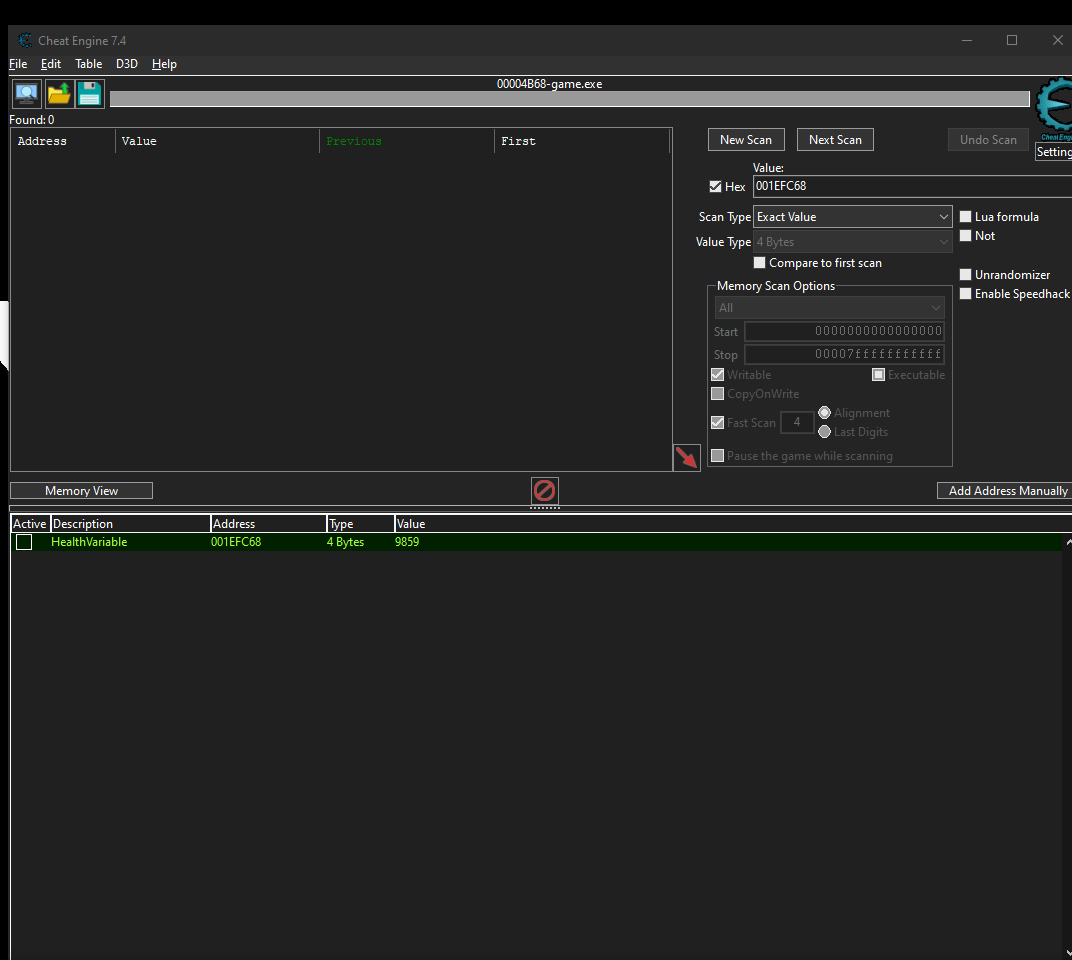Screen dimensions: 1072x960
Task: Open the Scan Type dropdown
Action: [x=853, y=217]
